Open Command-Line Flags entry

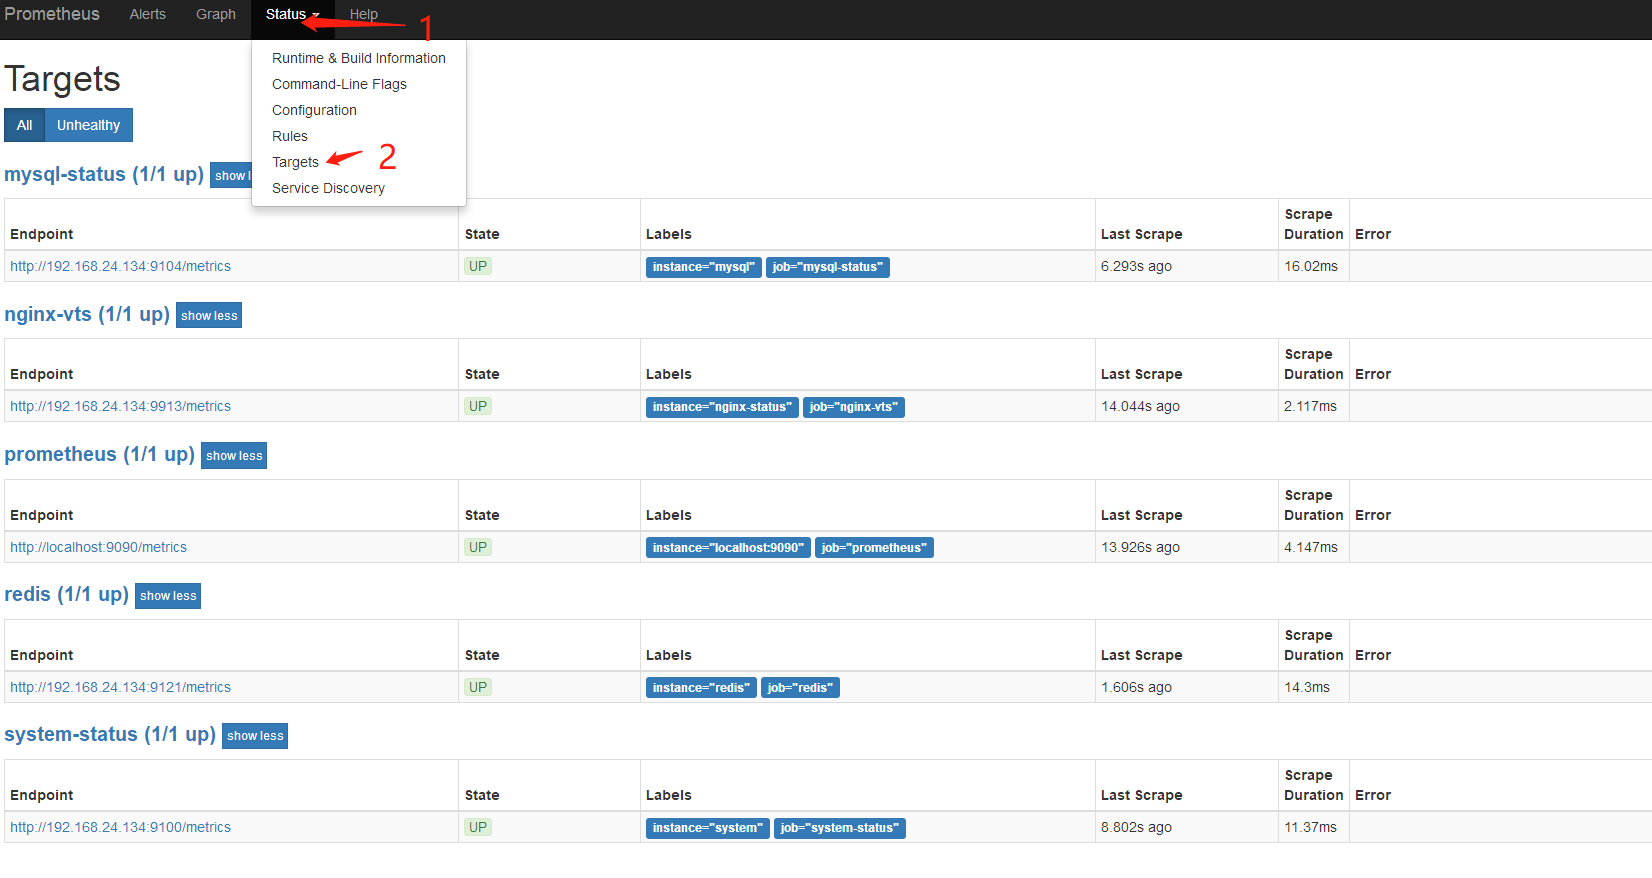pos(339,84)
